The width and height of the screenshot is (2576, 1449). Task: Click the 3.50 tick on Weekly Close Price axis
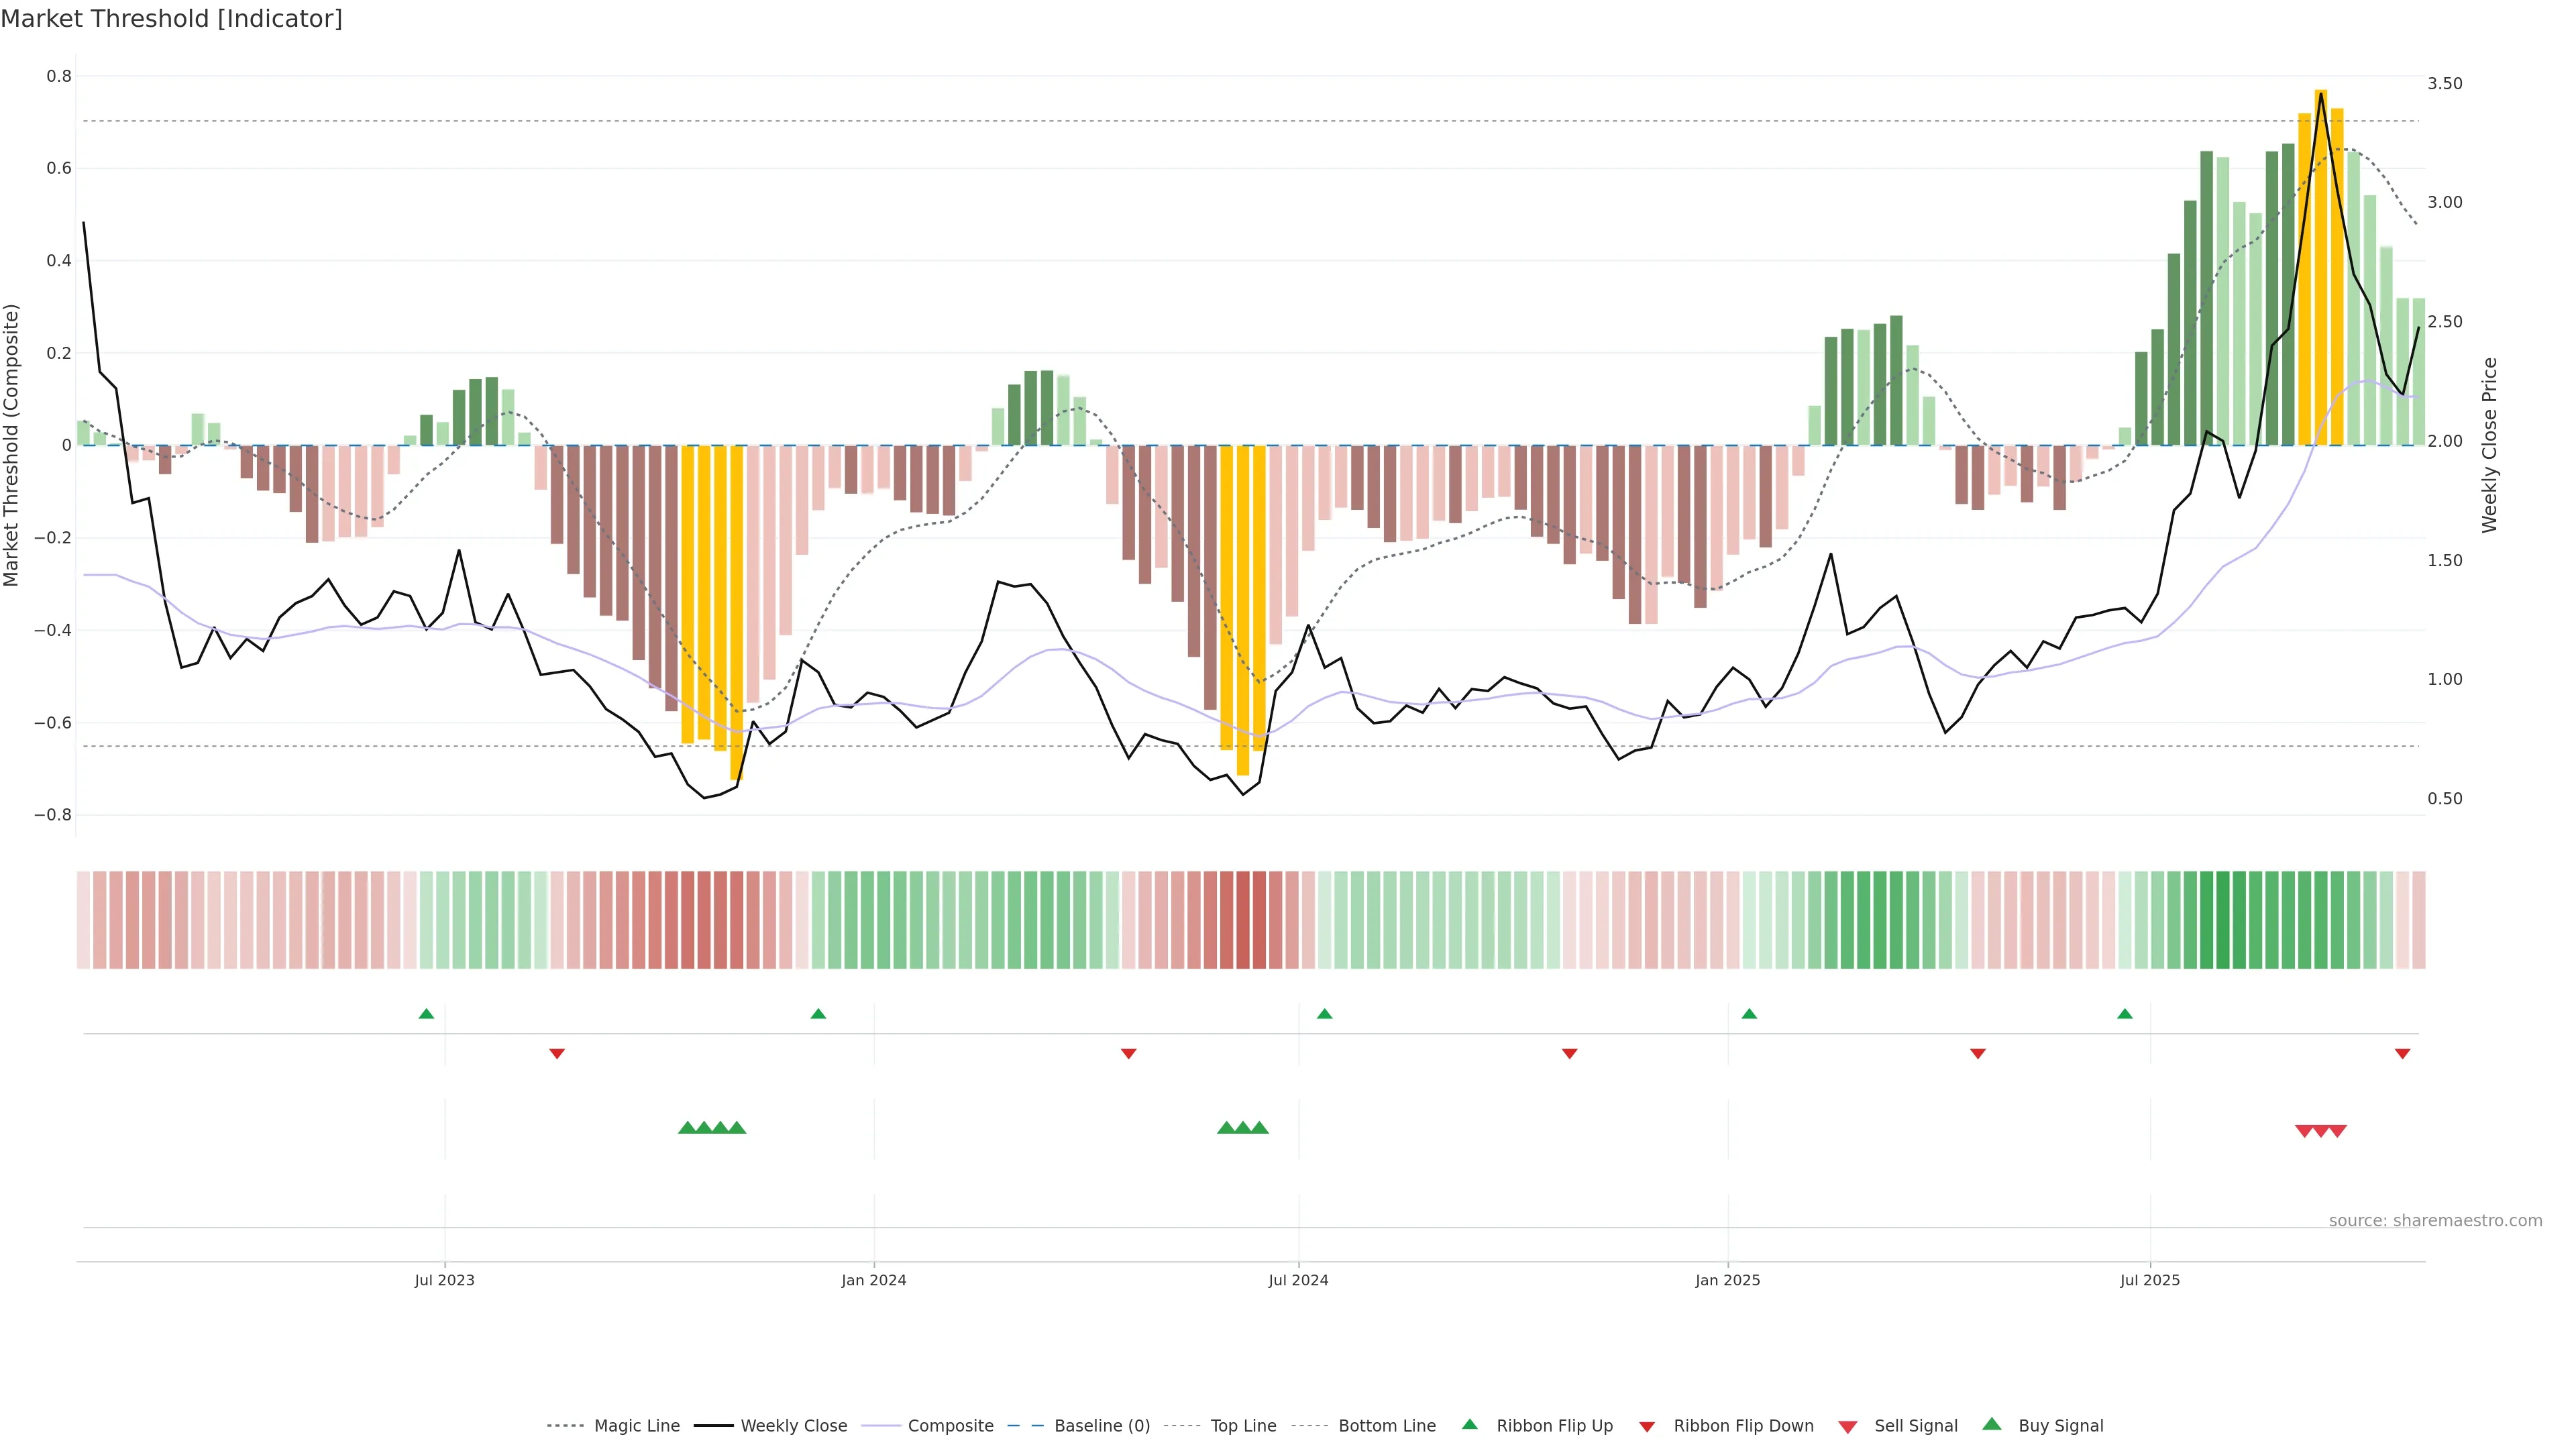pyautogui.click(x=2444, y=83)
